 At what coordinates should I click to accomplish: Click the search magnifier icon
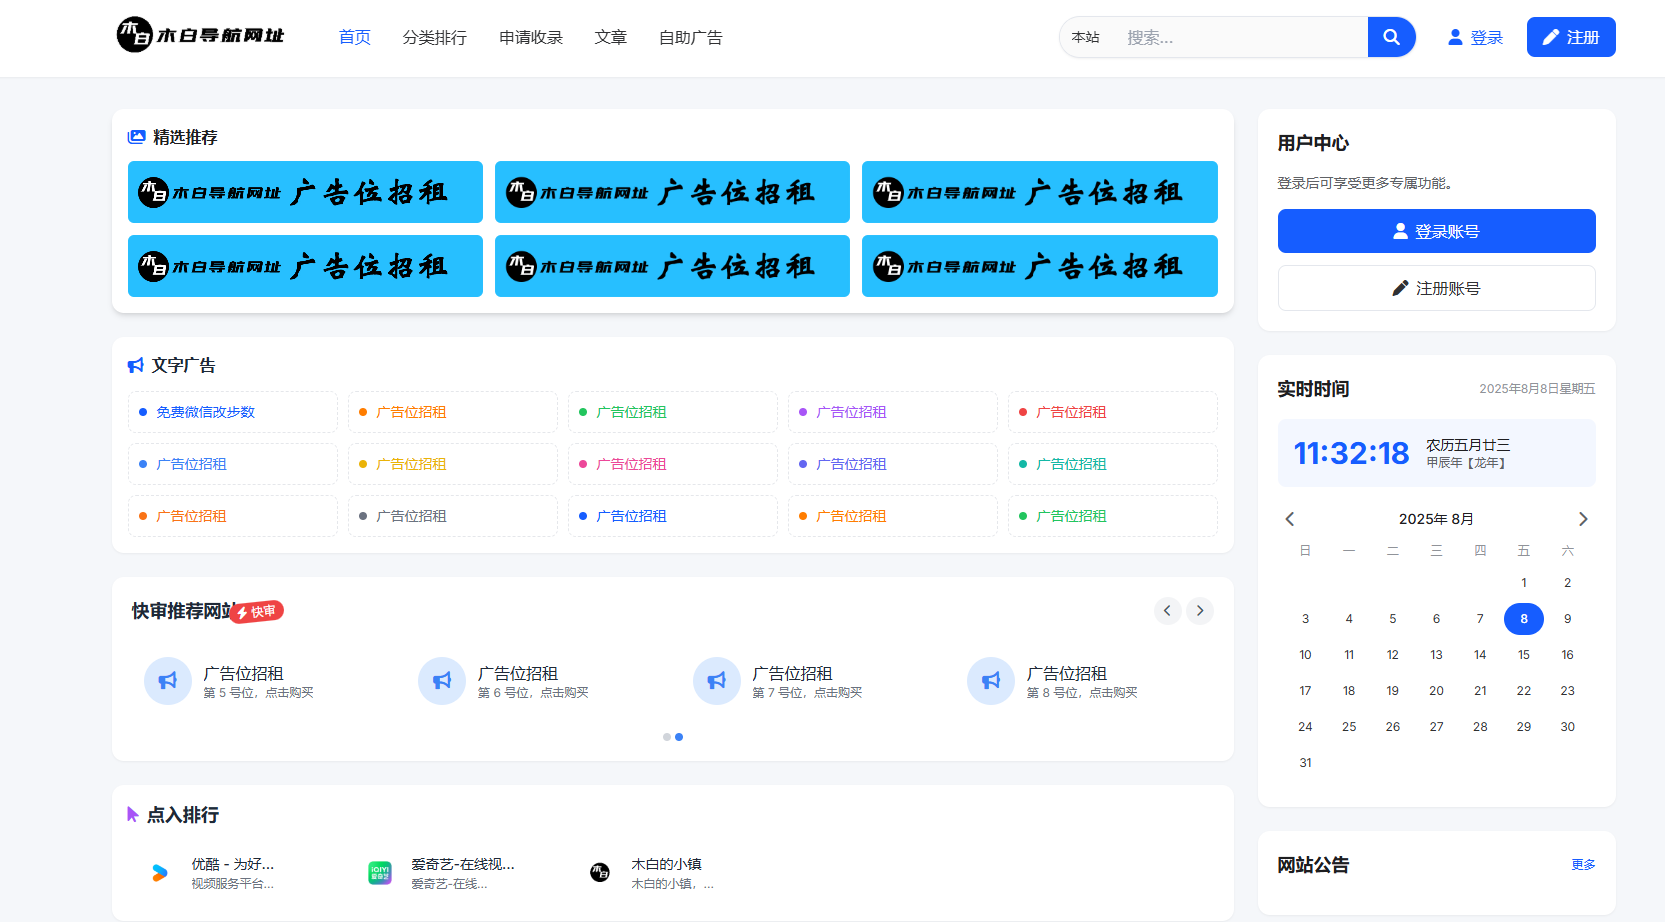point(1391,37)
